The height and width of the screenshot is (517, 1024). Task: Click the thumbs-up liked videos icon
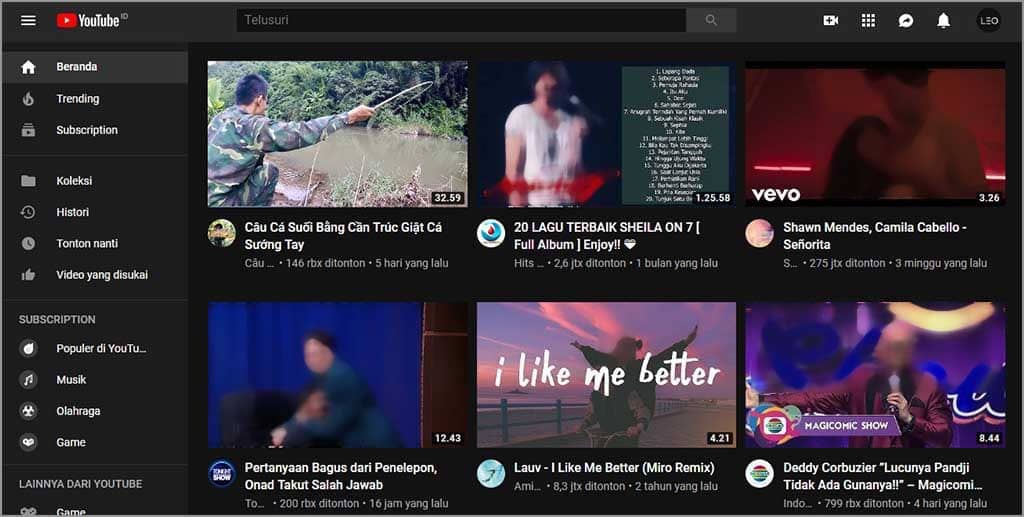pyautogui.click(x=28, y=275)
